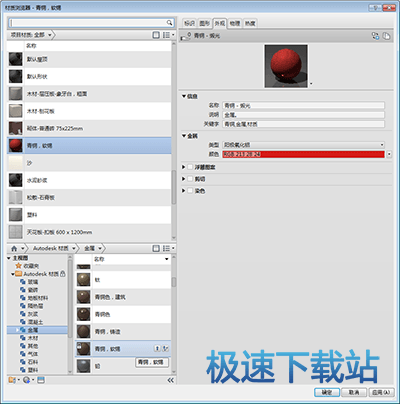Screen dimensions: 400x404
Task: Select 水泥砂浆 material in project list
Action: [89, 180]
